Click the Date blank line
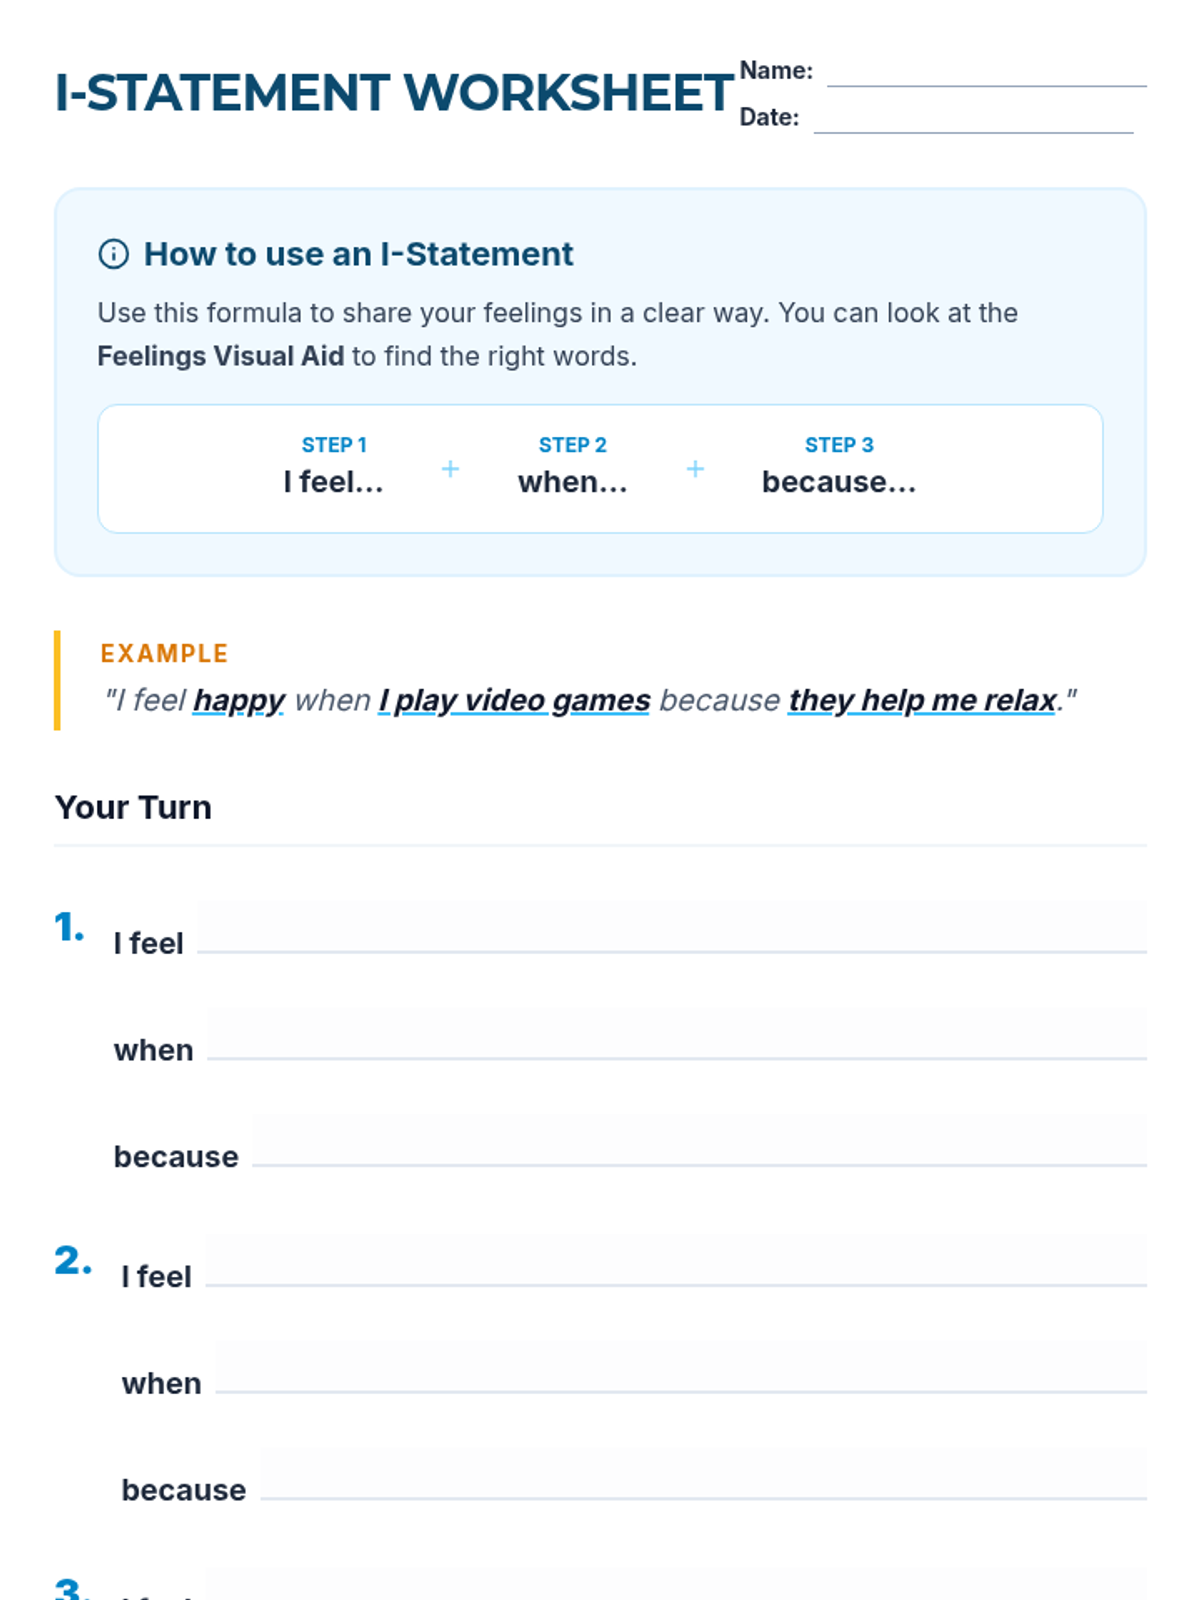The height and width of the screenshot is (1600, 1200). [973, 118]
